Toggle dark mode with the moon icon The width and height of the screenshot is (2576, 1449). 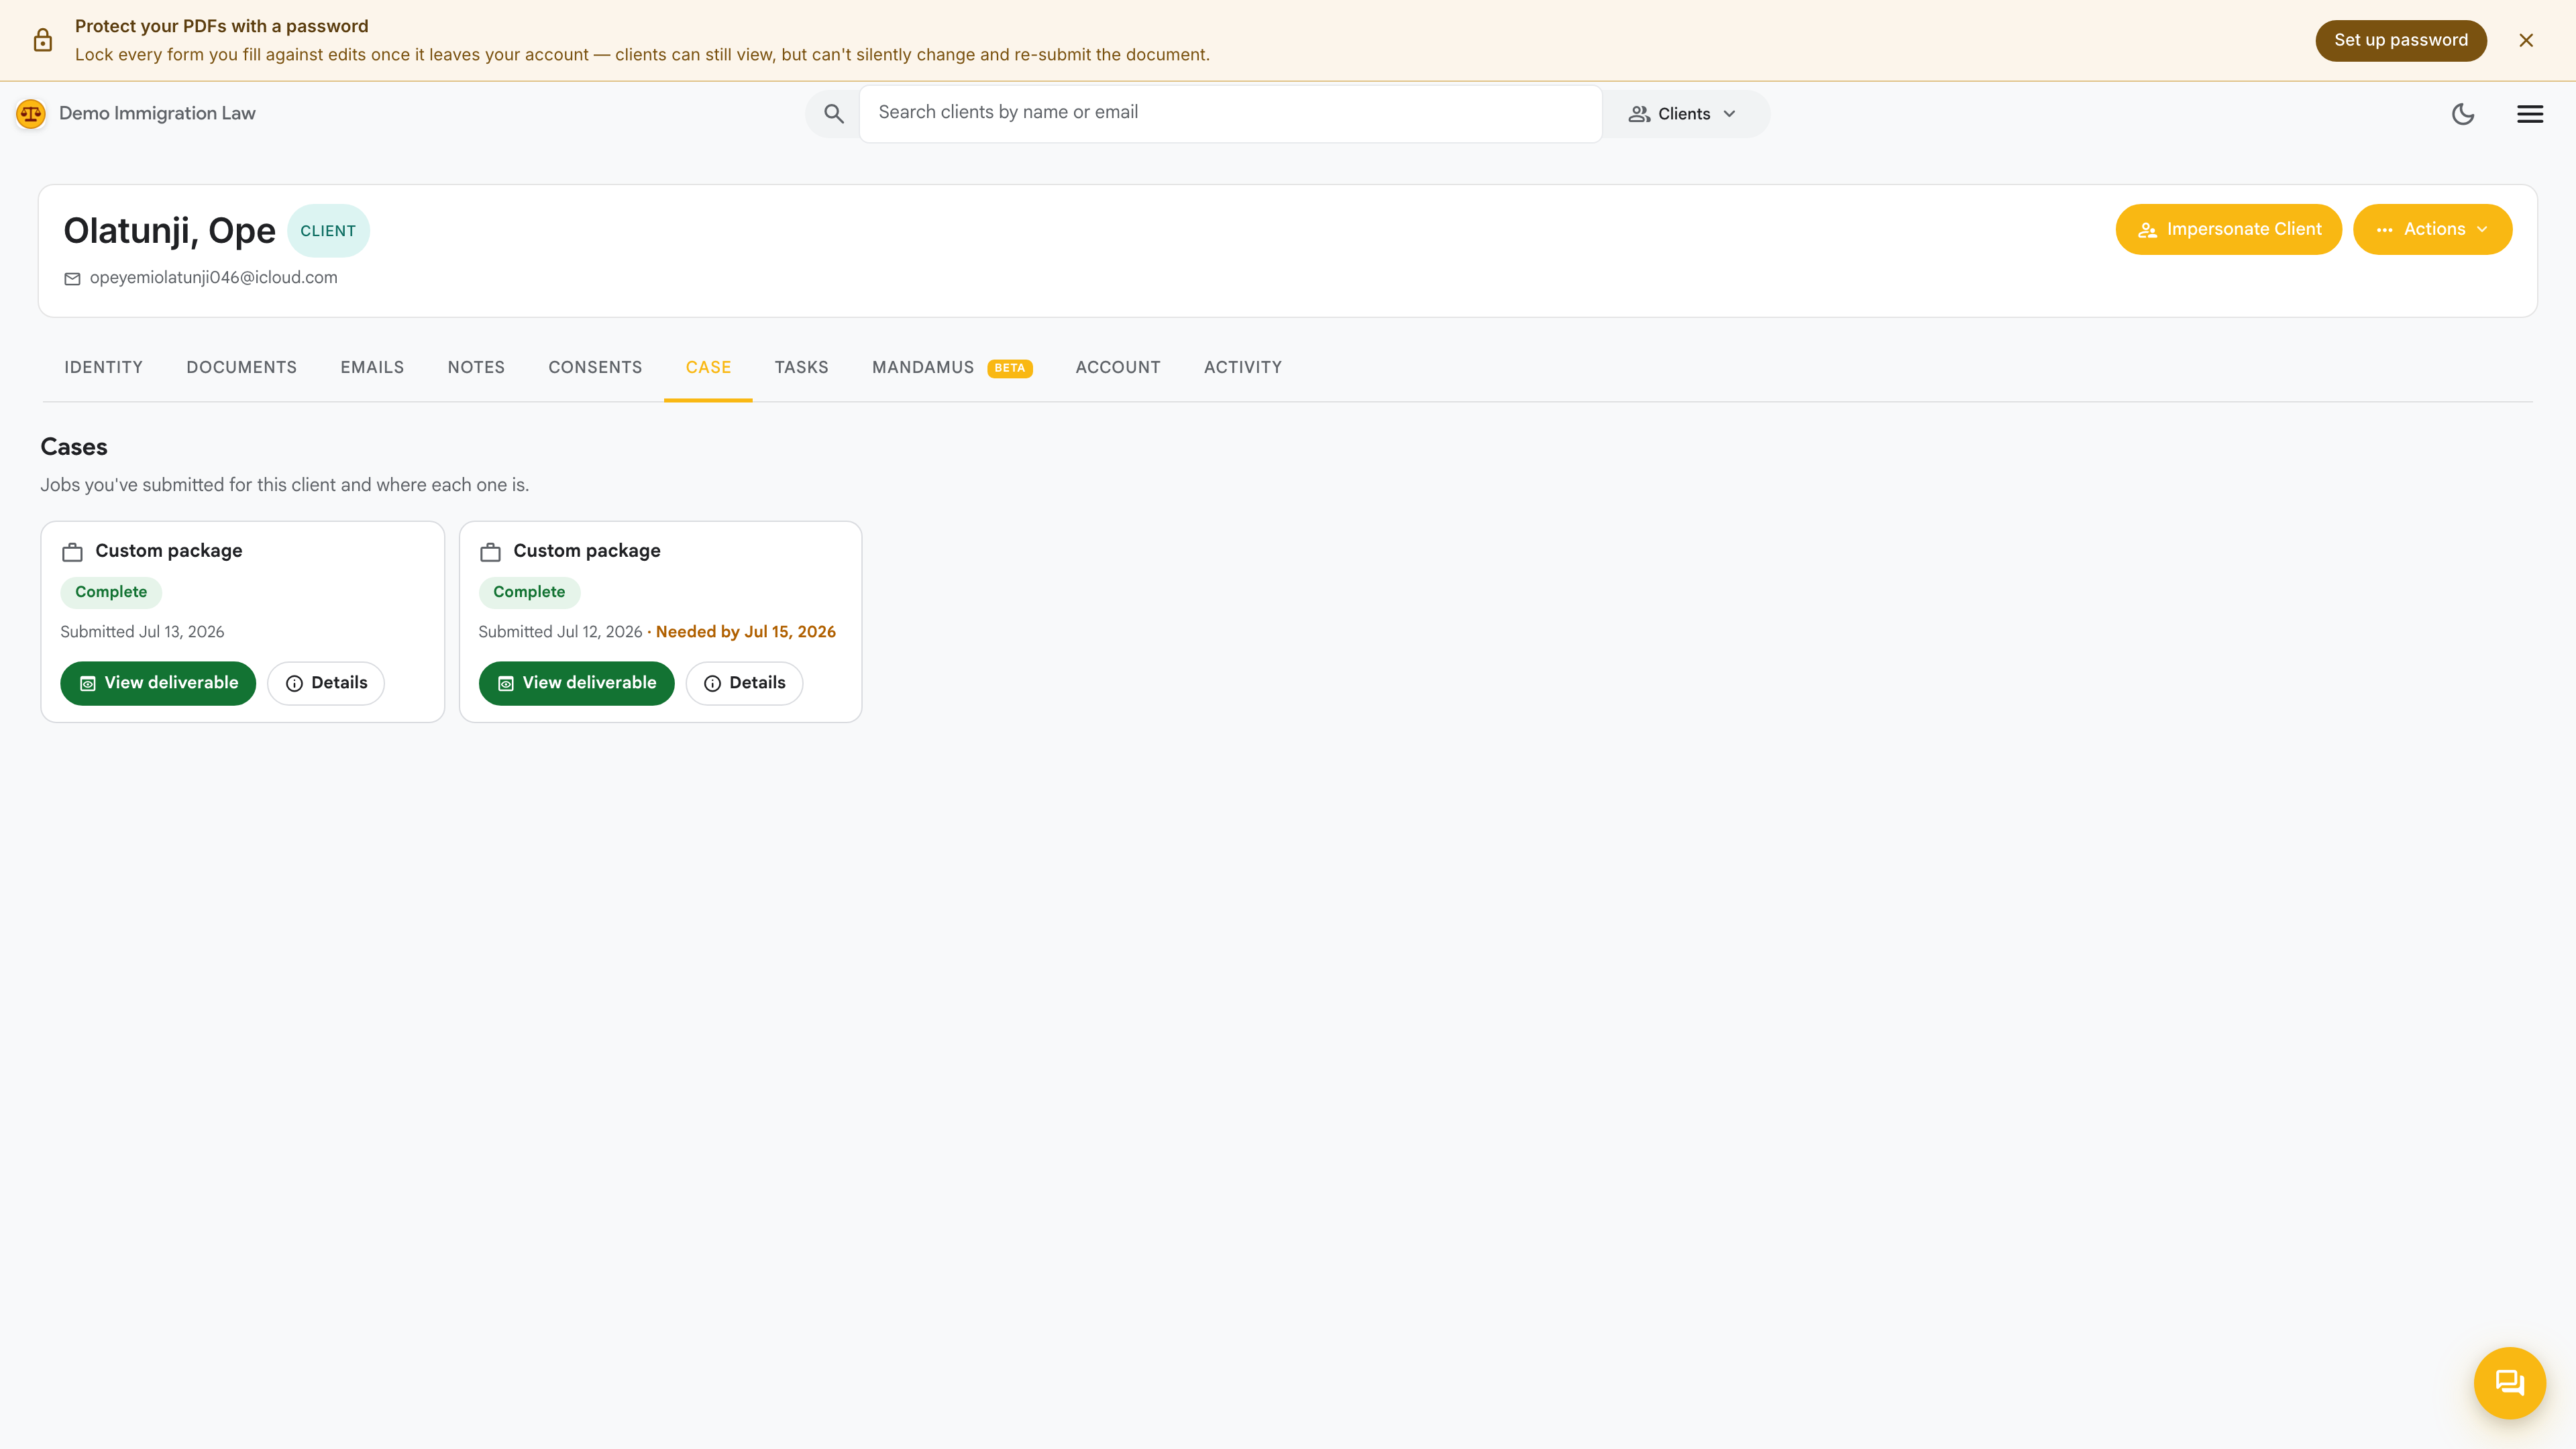[x=2463, y=114]
